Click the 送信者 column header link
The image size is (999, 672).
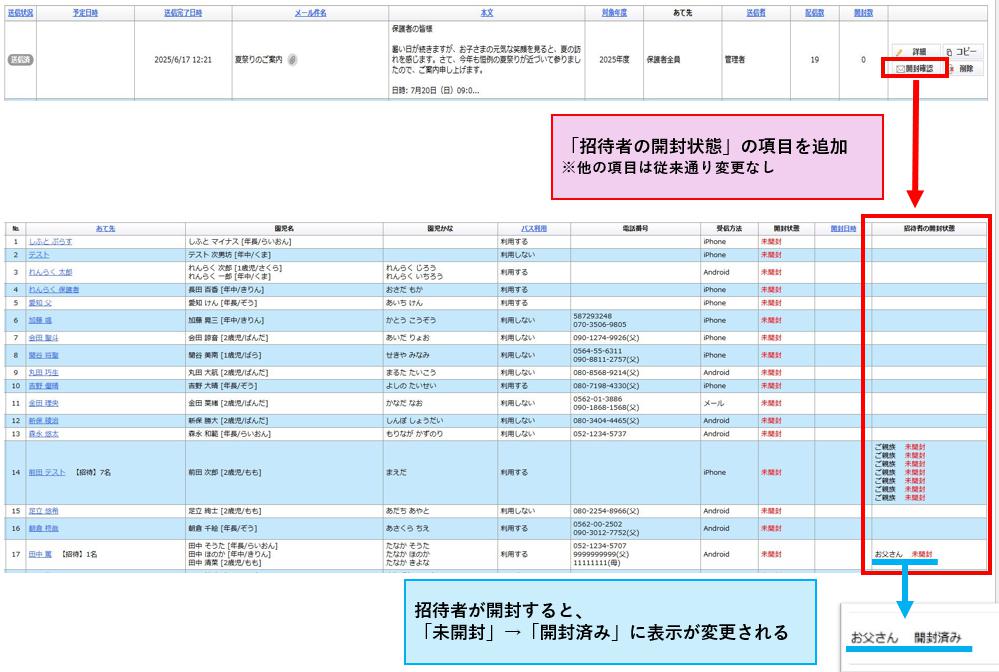tap(756, 13)
